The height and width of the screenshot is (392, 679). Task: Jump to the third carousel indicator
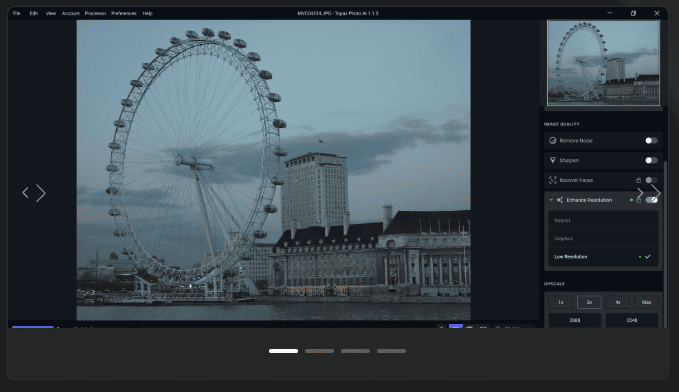click(x=355, y=351)
